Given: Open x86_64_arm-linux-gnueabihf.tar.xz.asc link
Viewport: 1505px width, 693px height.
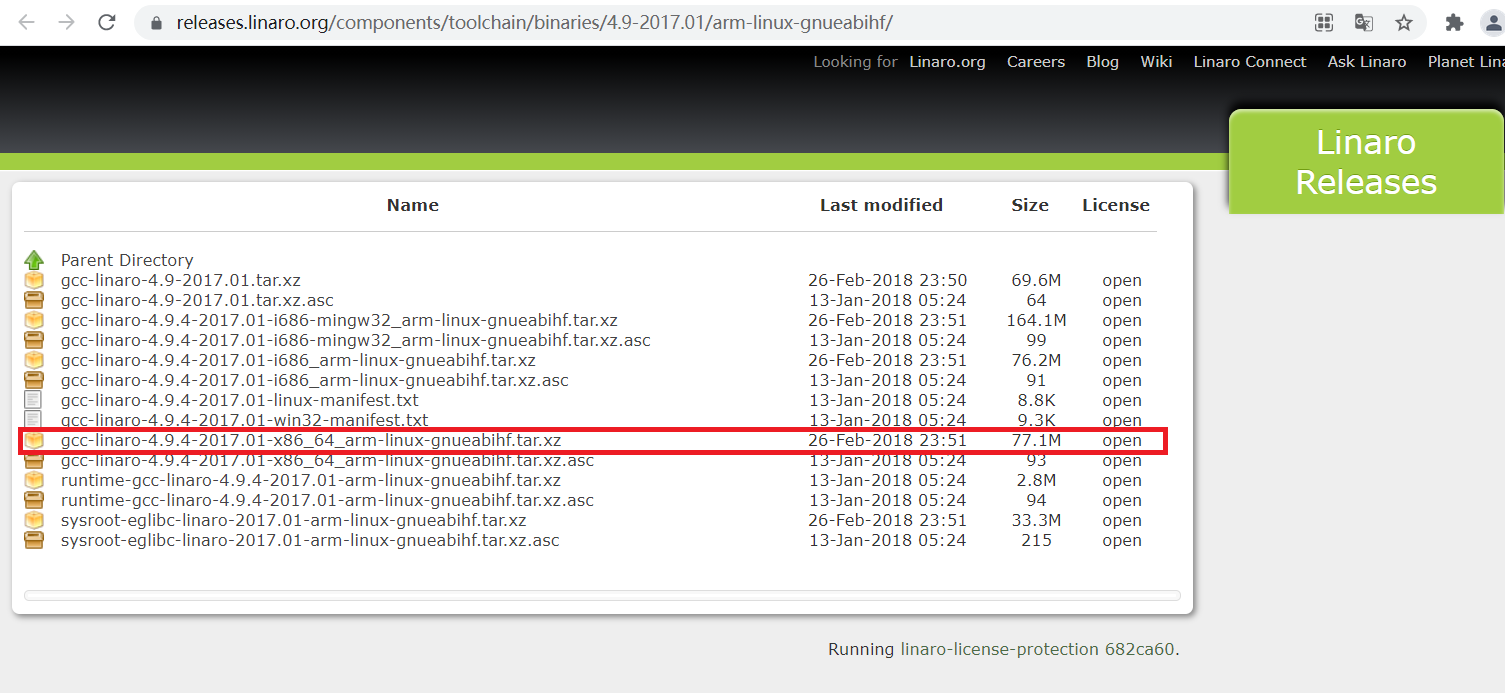Looking at the screenshot, I should point(328,460).
